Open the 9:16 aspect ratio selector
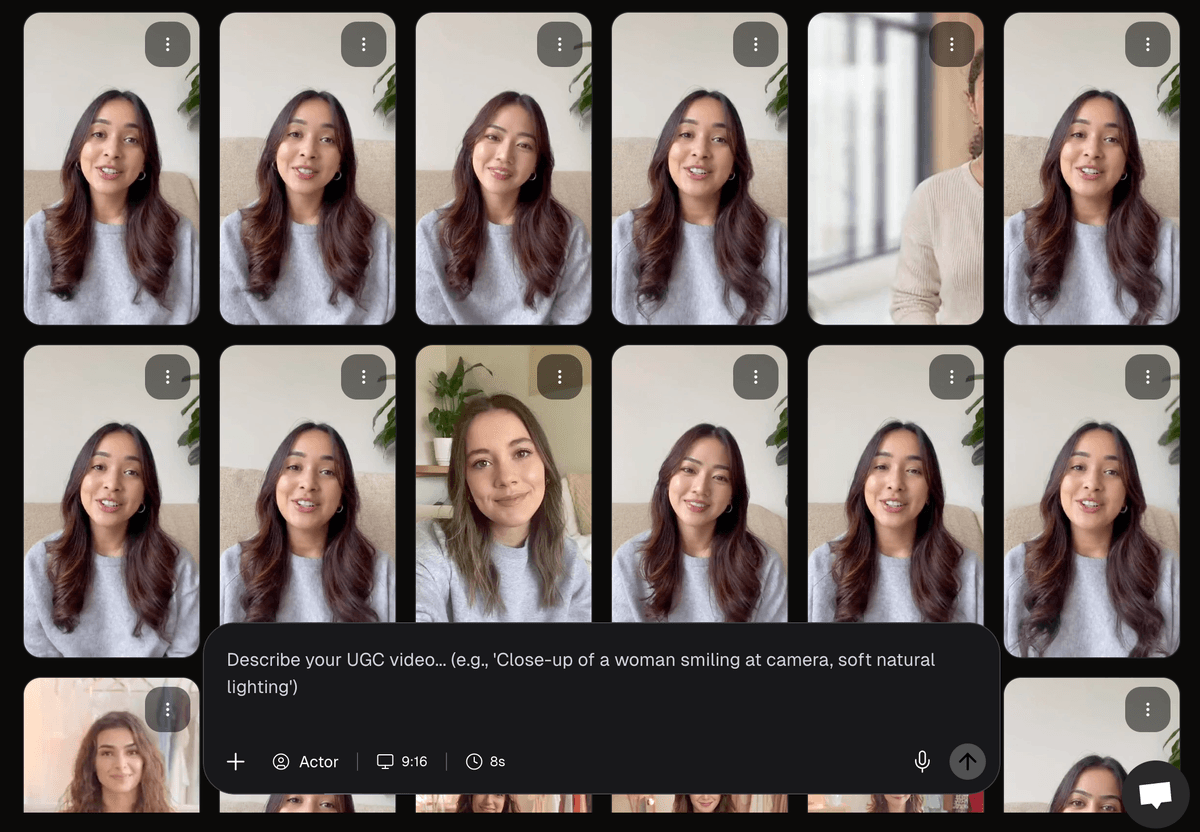Image resolution: width=1200 pixels, height=832 pixels. click(x=401, y=761)
